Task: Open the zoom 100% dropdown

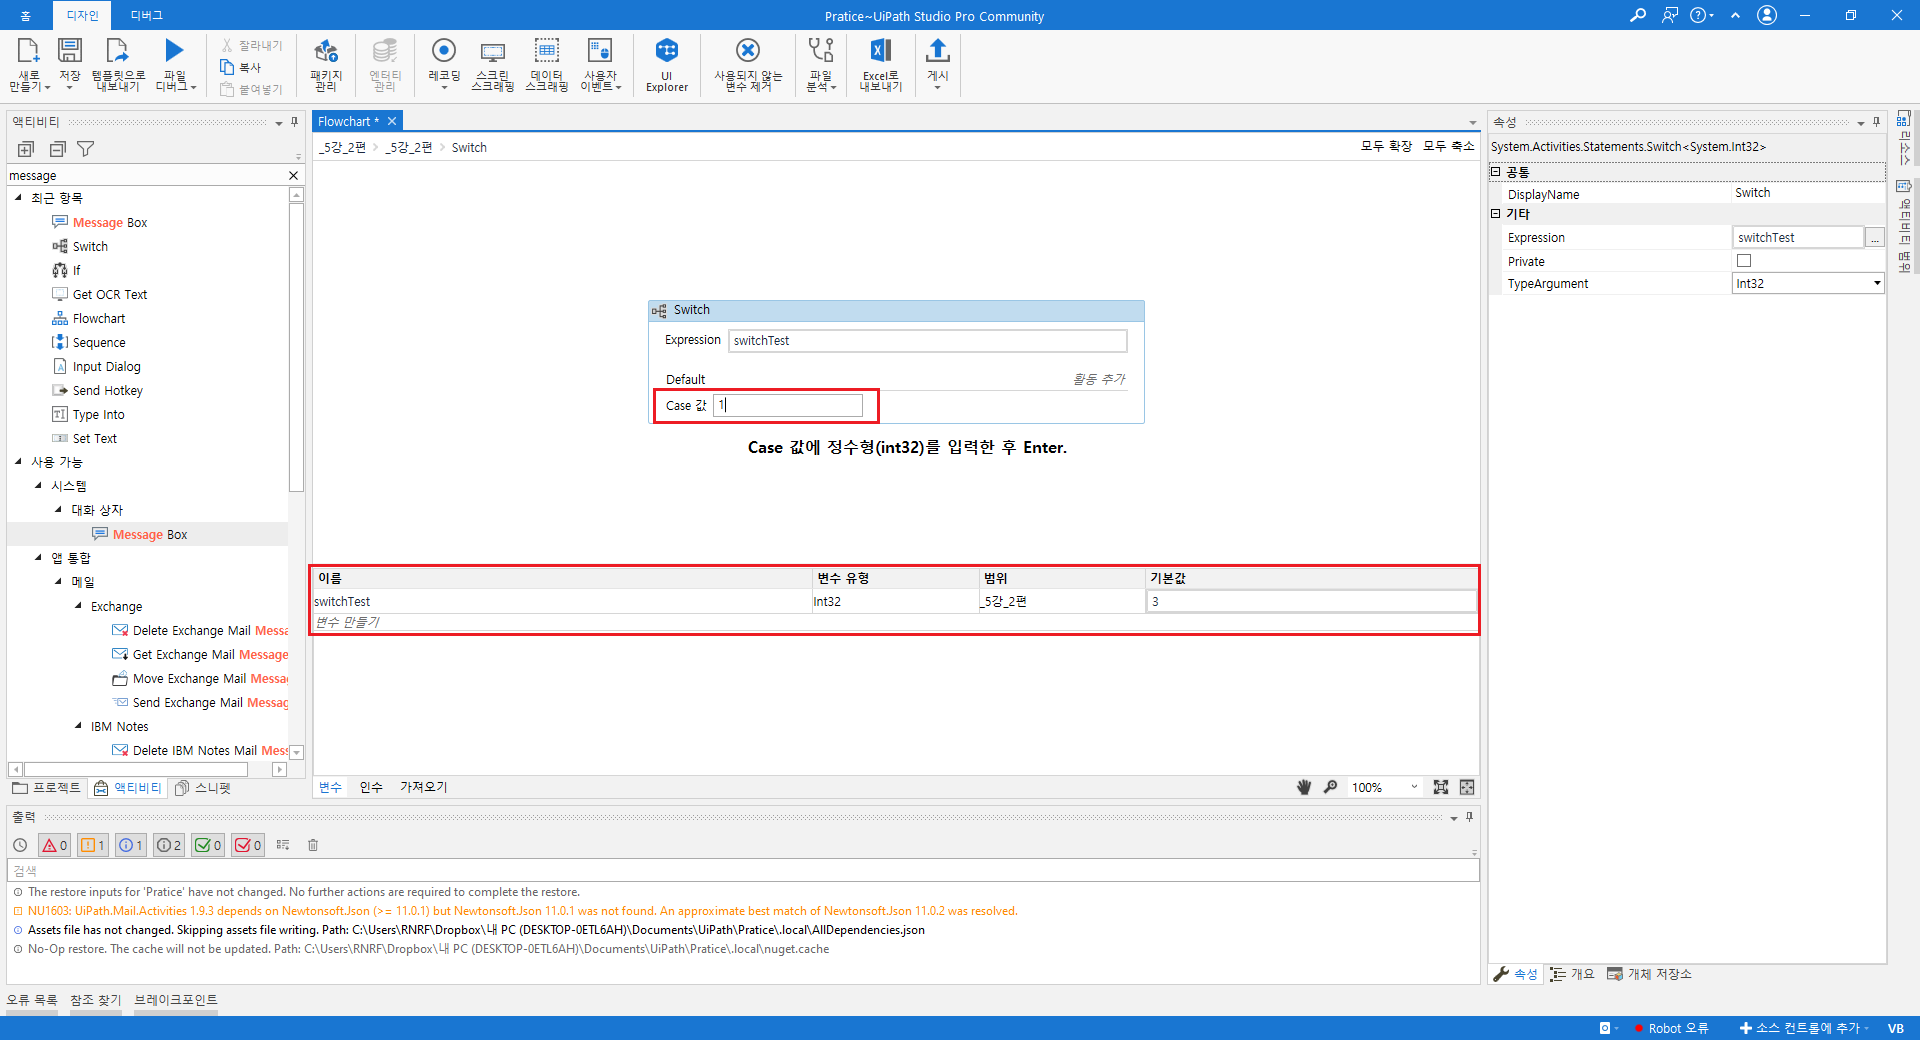Action: coord(1414,787)
